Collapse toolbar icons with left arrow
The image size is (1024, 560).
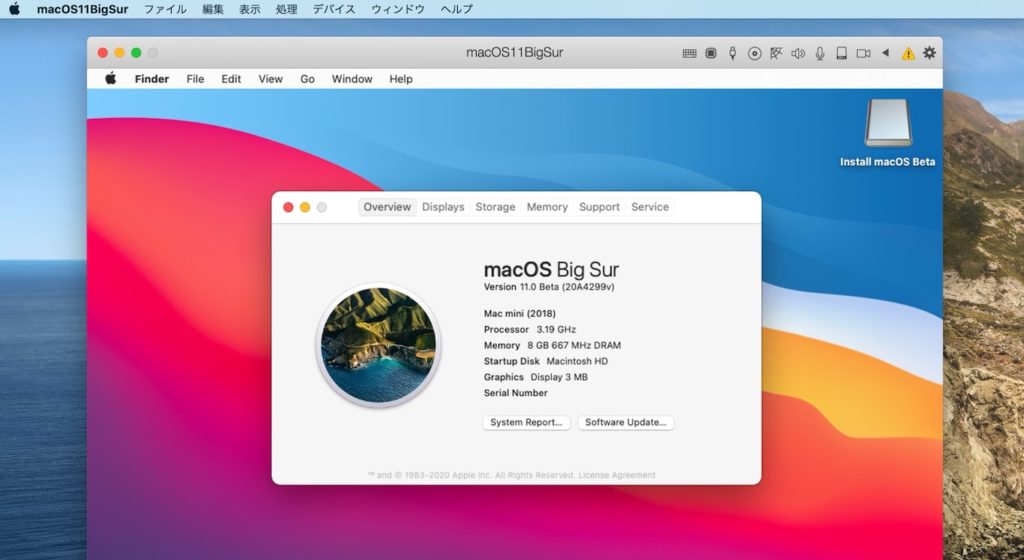coord(885,53)
